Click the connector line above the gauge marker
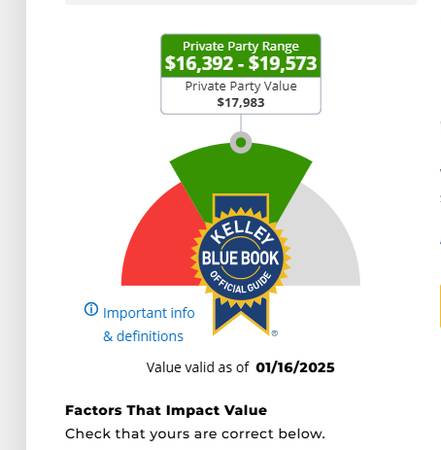441x450 pixels. (x=241, y=123)
